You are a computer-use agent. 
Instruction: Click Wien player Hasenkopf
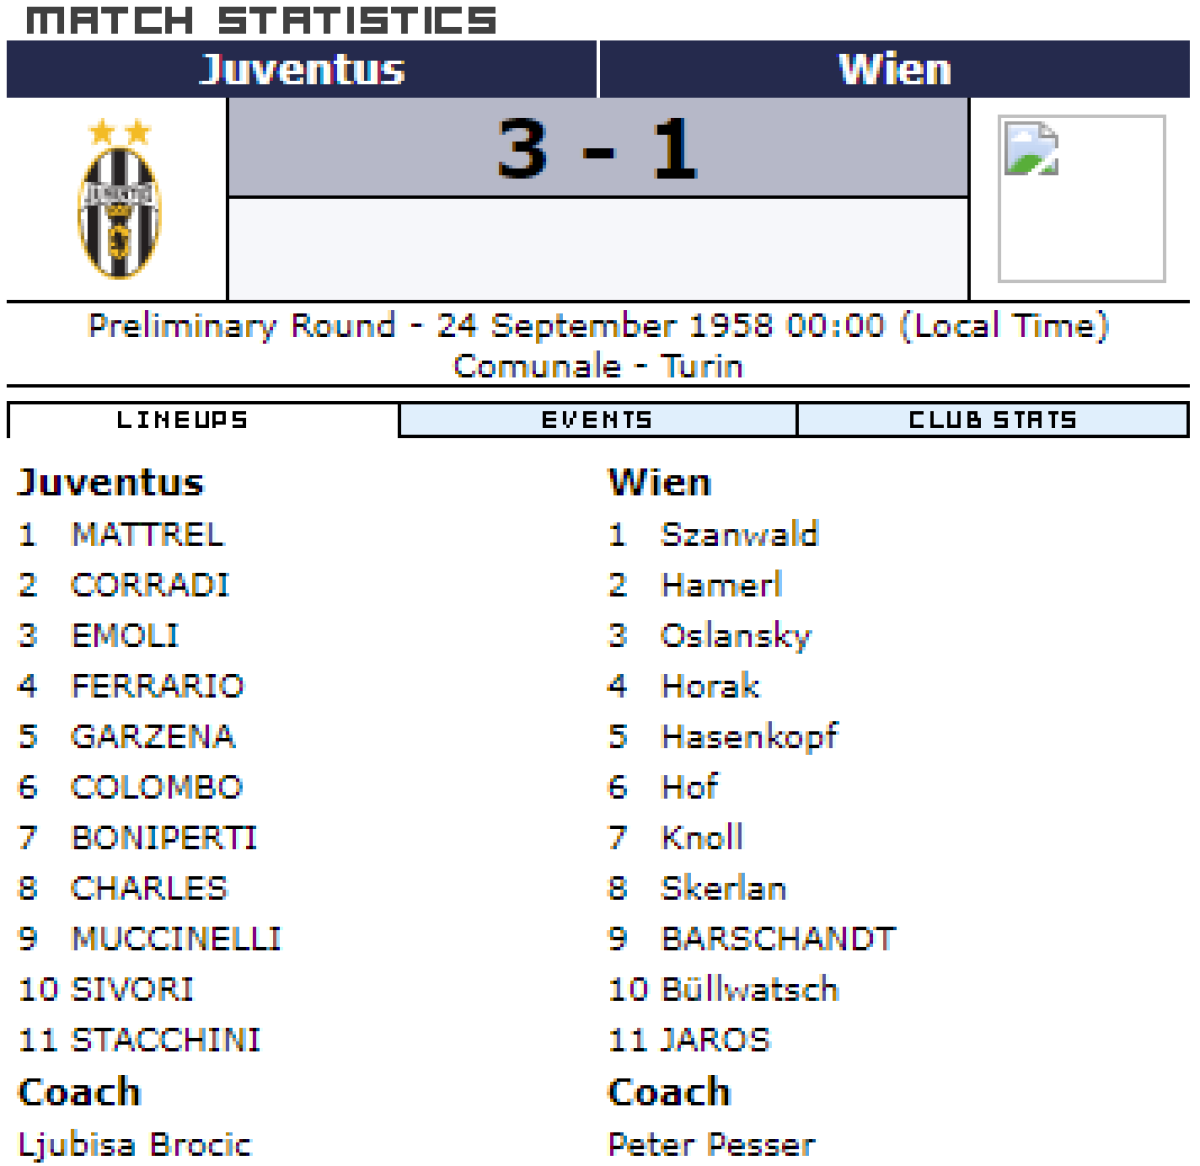[749, 737]
